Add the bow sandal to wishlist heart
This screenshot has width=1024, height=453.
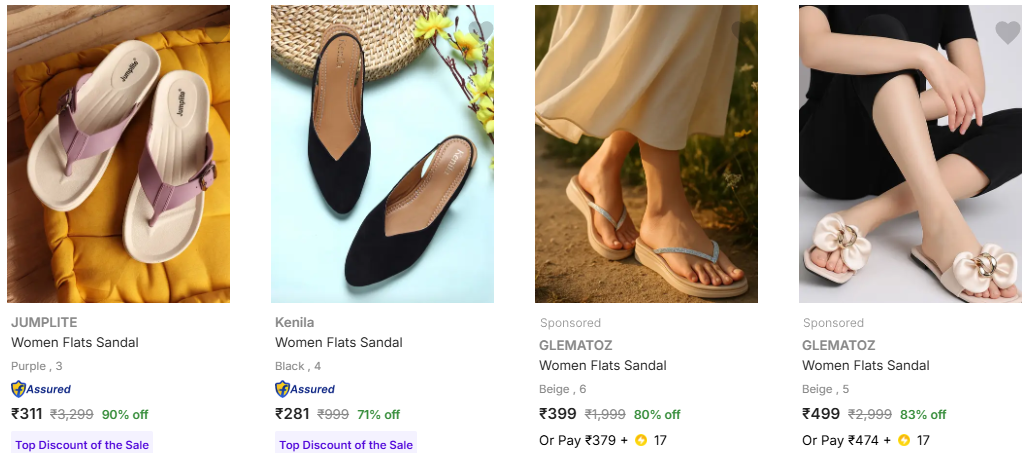tap(1007, 33)
